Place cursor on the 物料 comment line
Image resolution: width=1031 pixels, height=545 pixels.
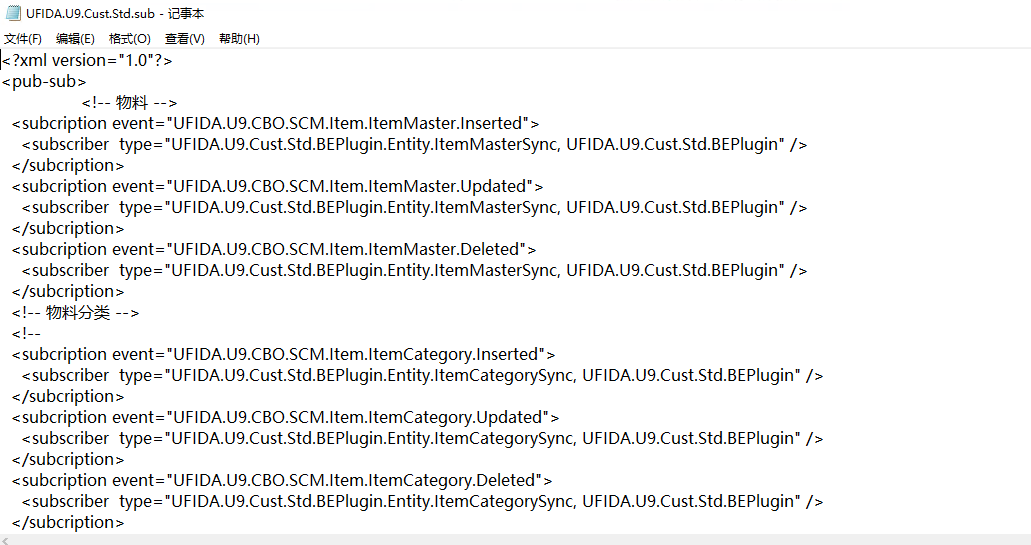(x=130, y=103)
